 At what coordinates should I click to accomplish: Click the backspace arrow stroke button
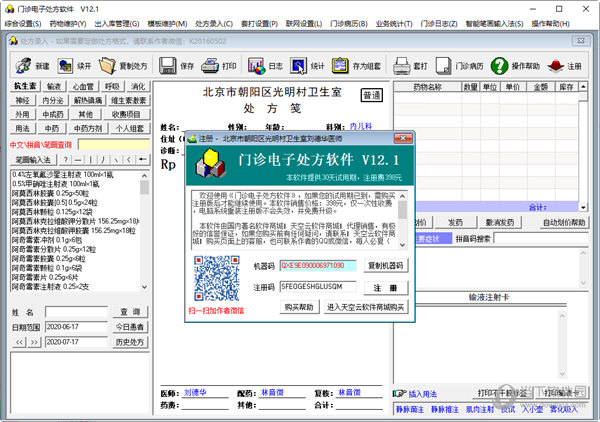pos(143,159)
